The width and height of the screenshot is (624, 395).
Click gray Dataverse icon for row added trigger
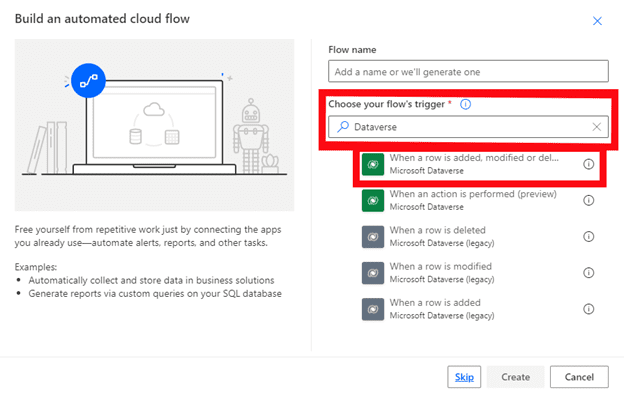coord(373,309)
